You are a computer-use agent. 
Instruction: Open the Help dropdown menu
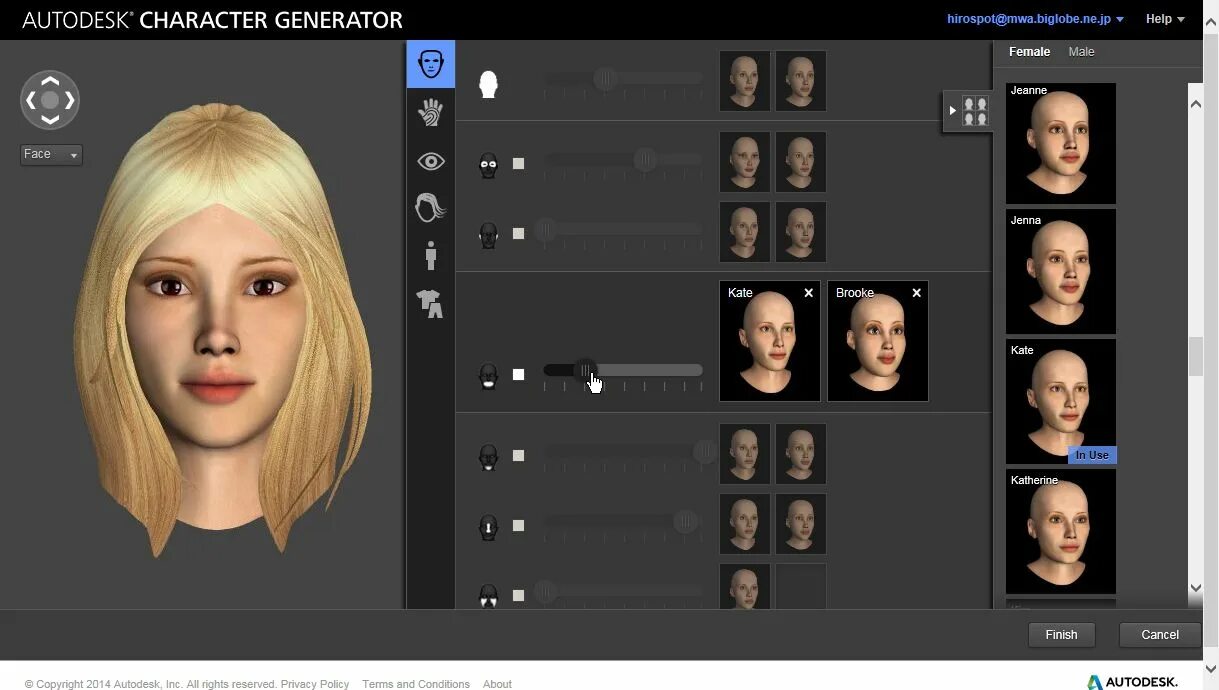click(1165, 19)
